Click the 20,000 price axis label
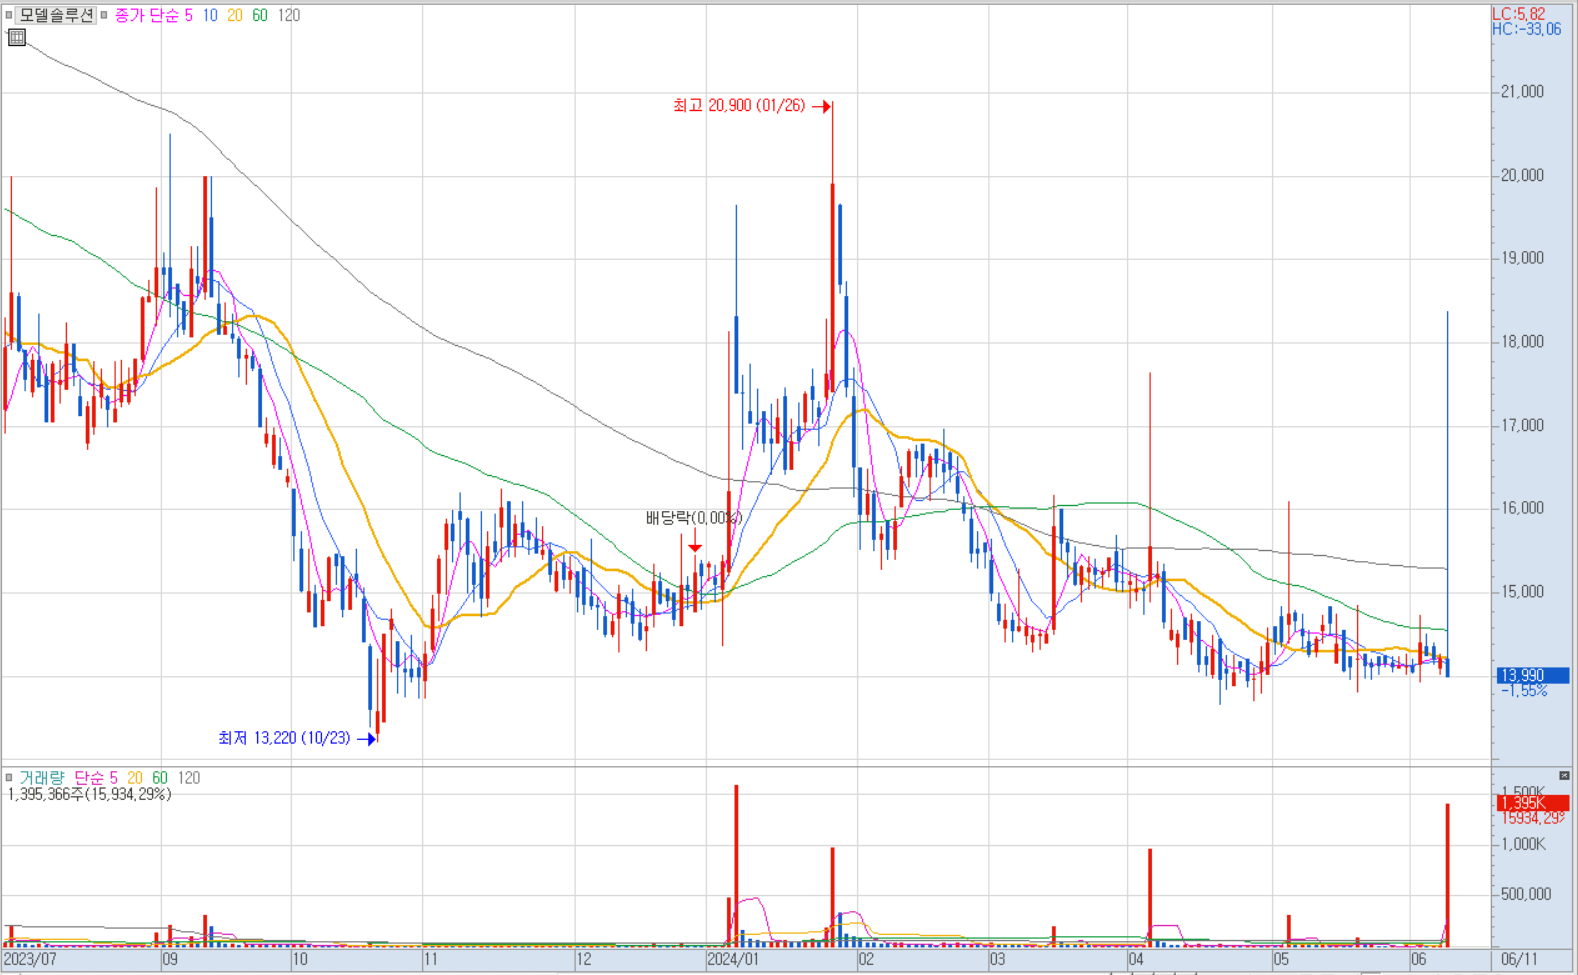This screenshot has width=1578, height=975. tap(1522, 176)
